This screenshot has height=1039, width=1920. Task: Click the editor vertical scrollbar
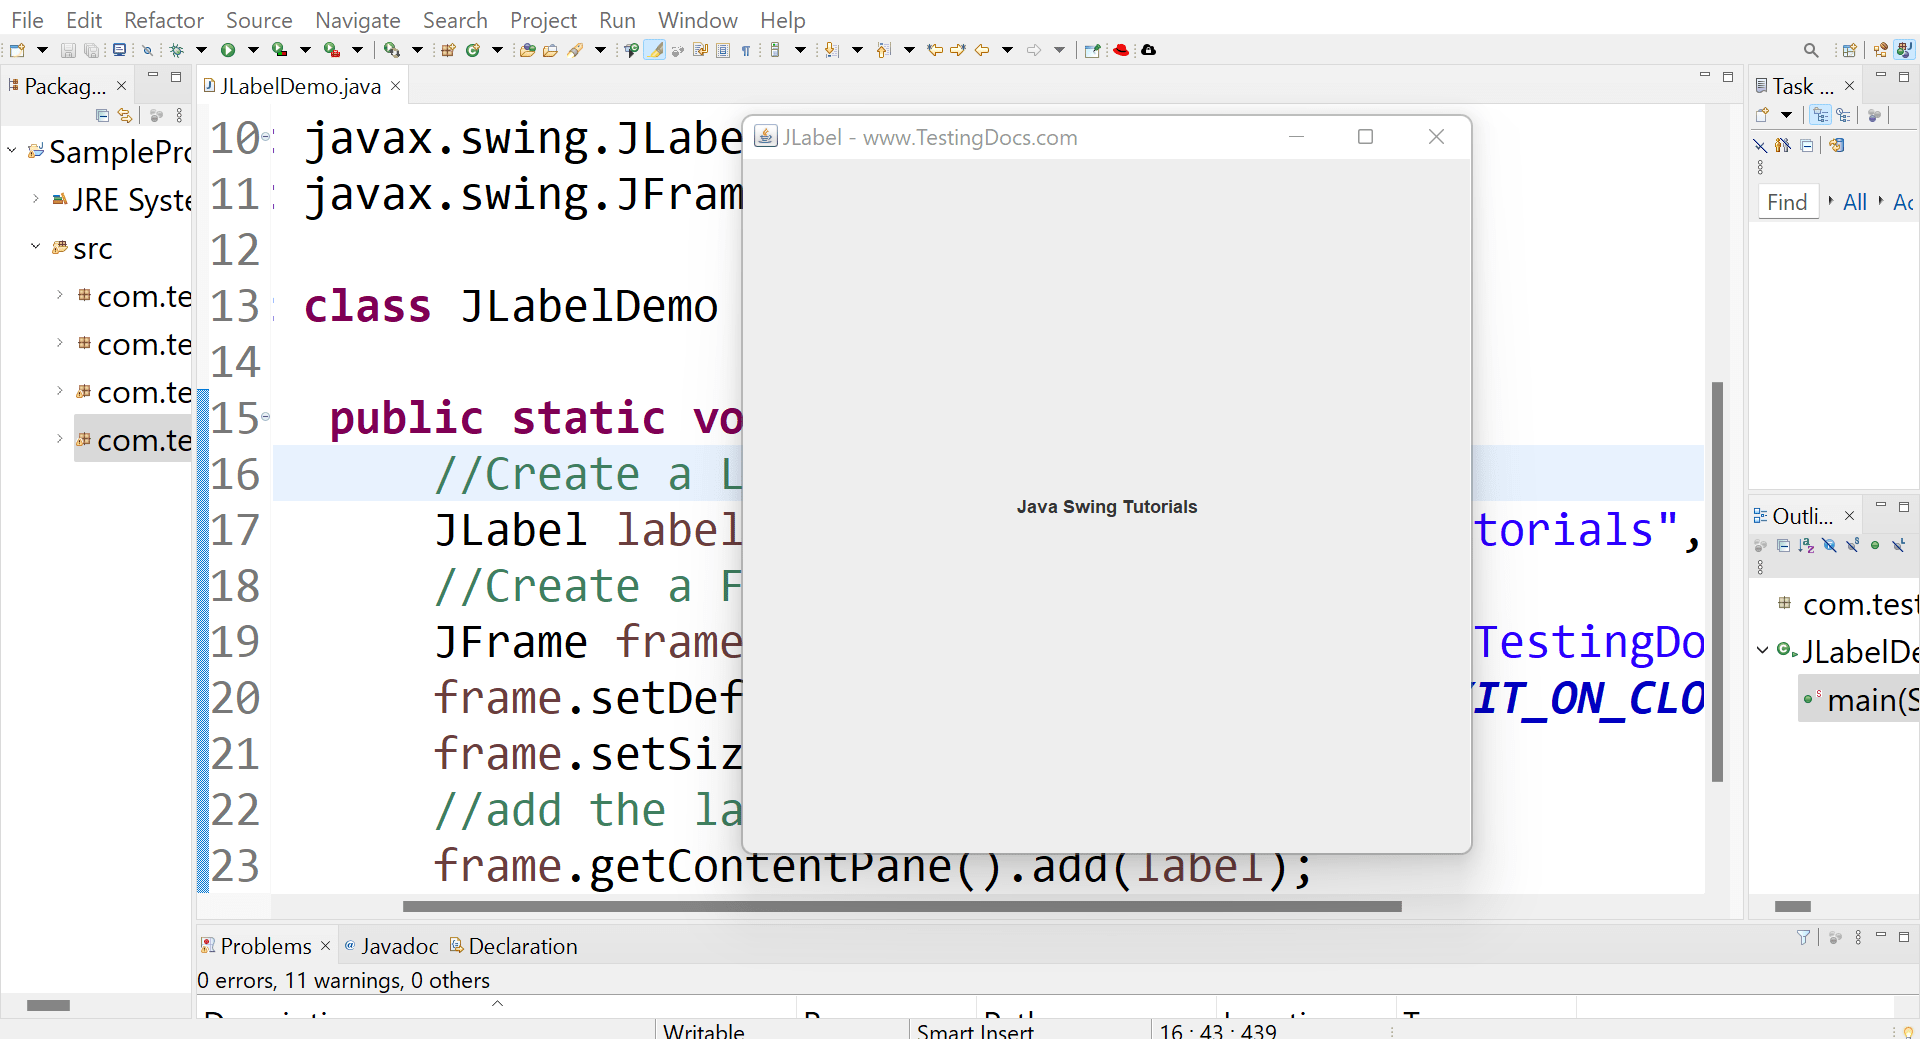[x=1717, y=581]
